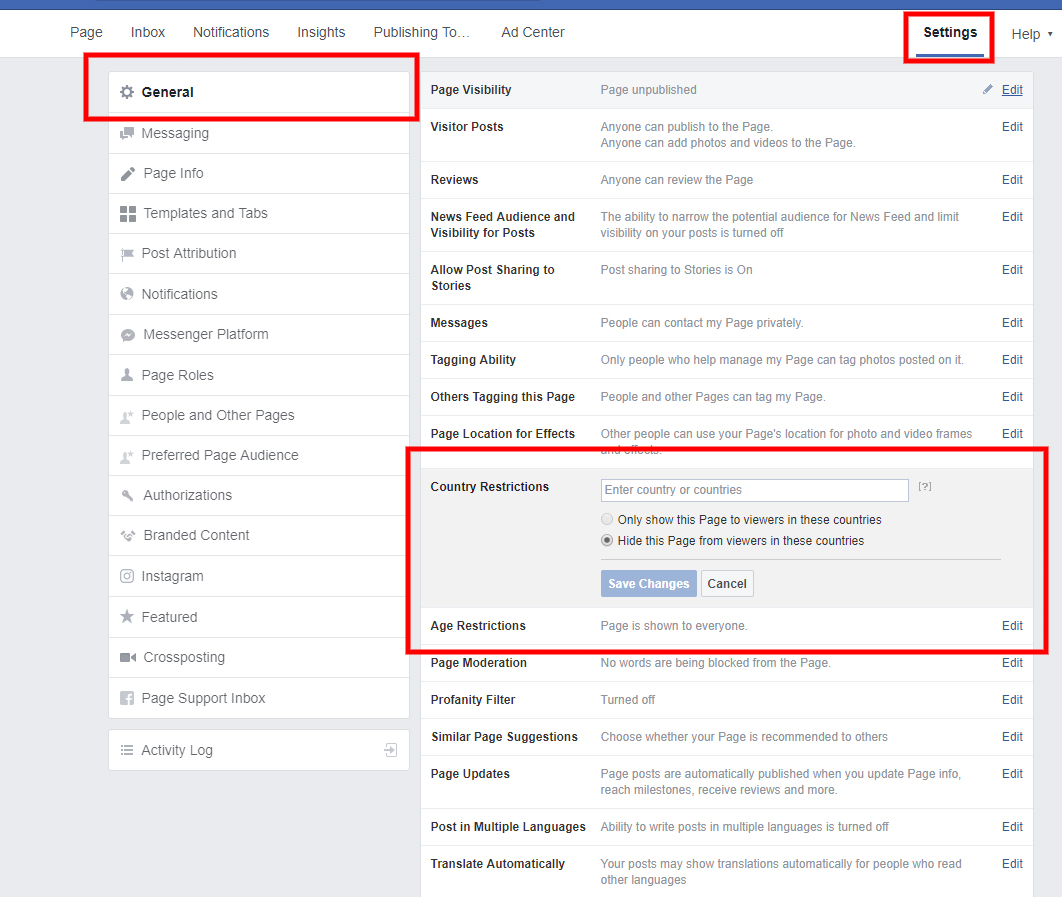Image resolution: width=1062 pixels, height=897 pixels.
Task: Open Templates and Tabs settings
Action: click(259, 213)
